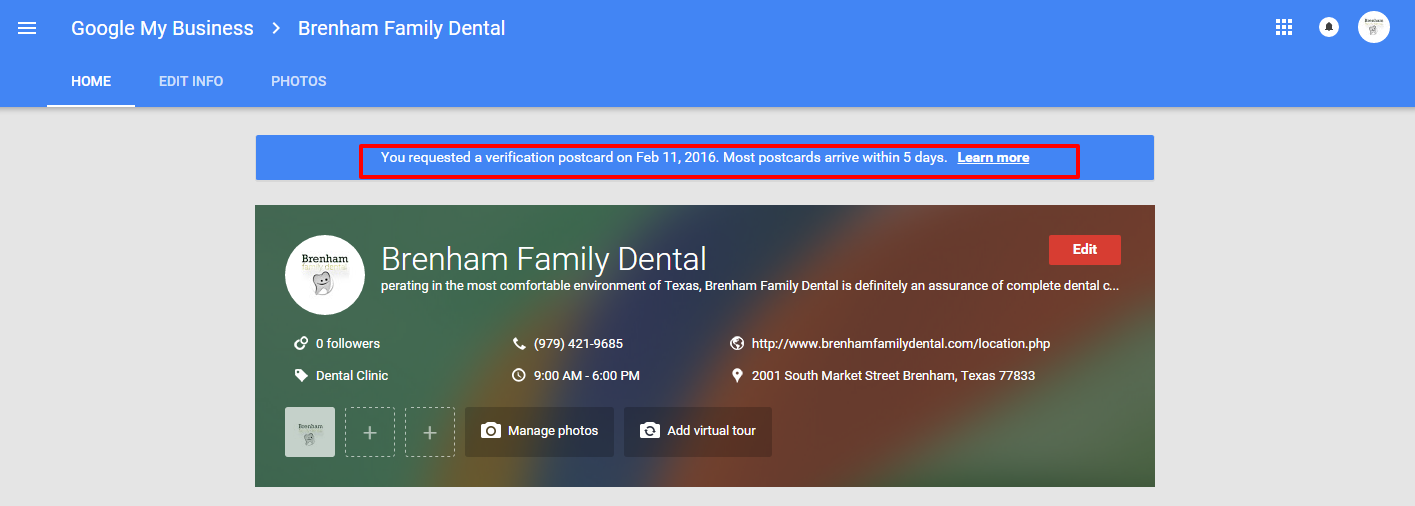Click the followers link icon
Viewport: 1415px width, 506px height.
pos(300,343)
